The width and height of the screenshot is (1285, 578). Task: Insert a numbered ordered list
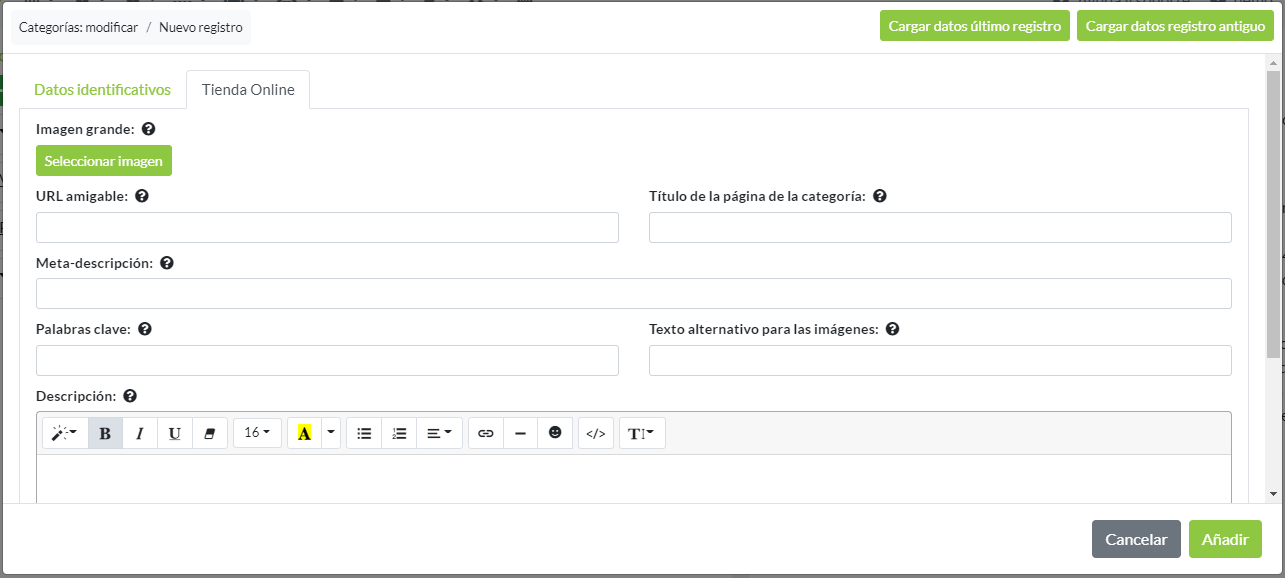point(399,433)
